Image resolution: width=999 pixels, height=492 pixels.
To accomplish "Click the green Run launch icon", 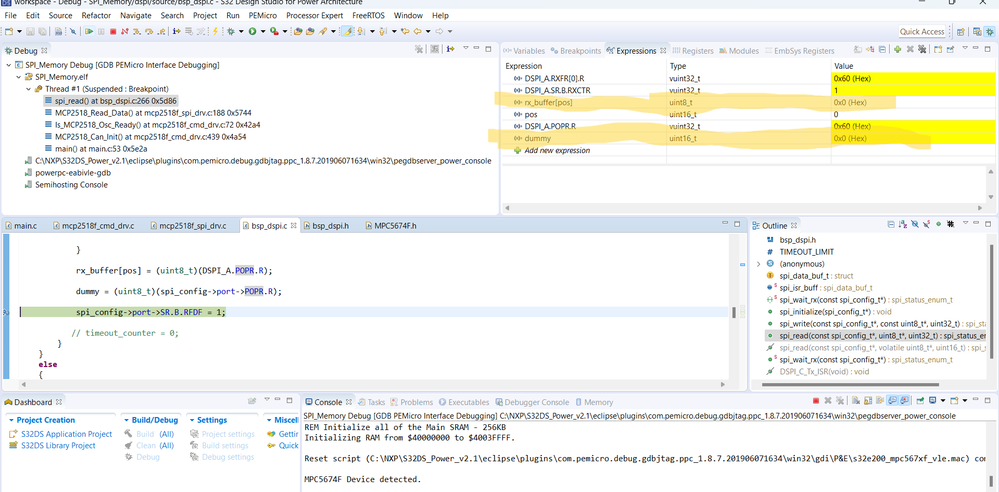I will click(252, 31).
